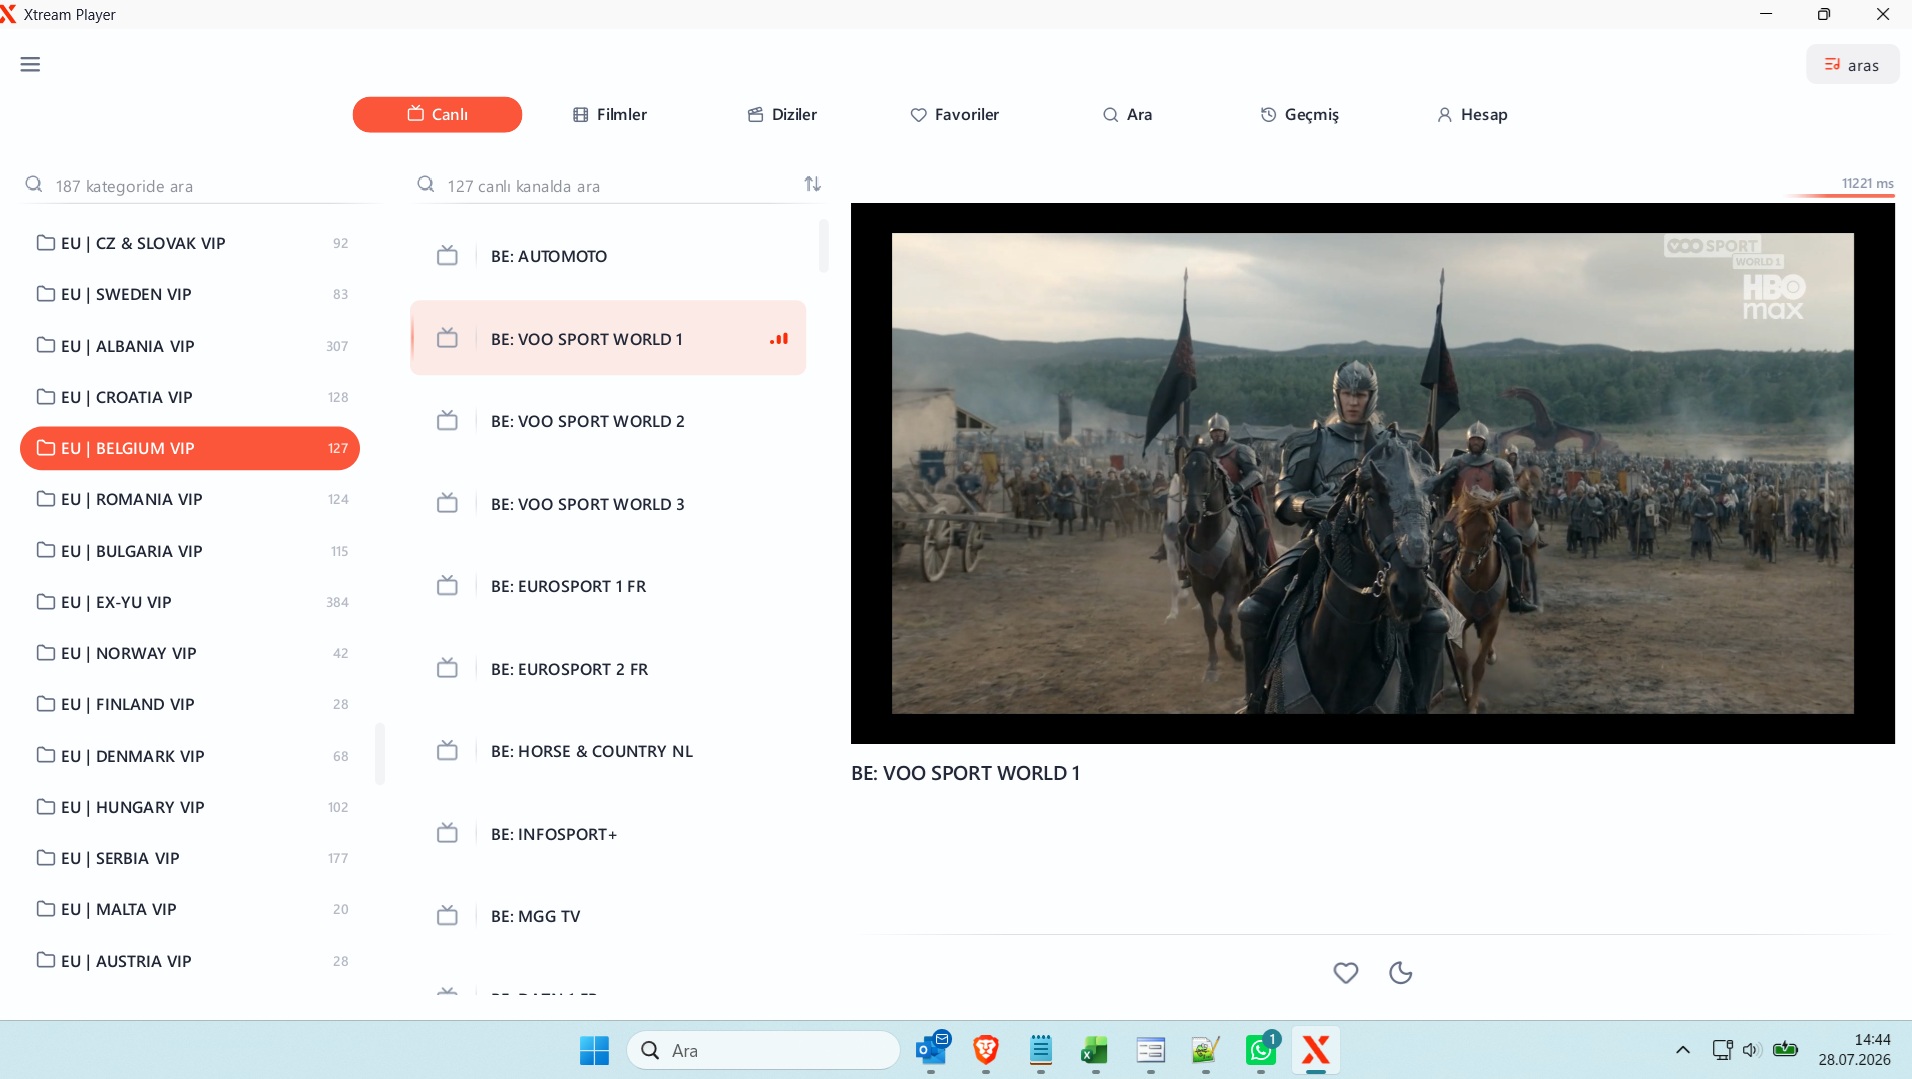Add the channel to favorites with the heart icon
This screenshot has width=1912, height=1079.
point(1346,972)
